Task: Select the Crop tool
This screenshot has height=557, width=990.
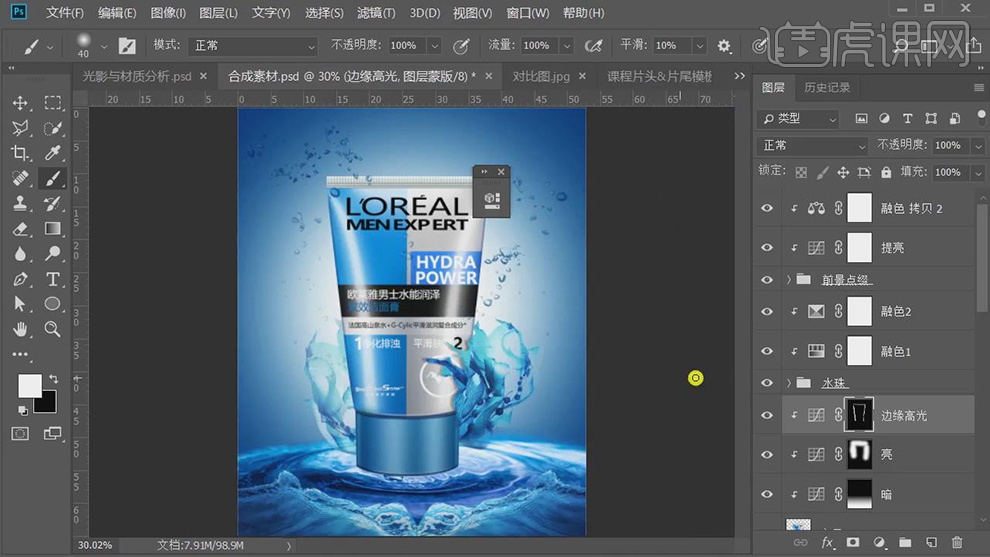Action: [x=20, y=153]
